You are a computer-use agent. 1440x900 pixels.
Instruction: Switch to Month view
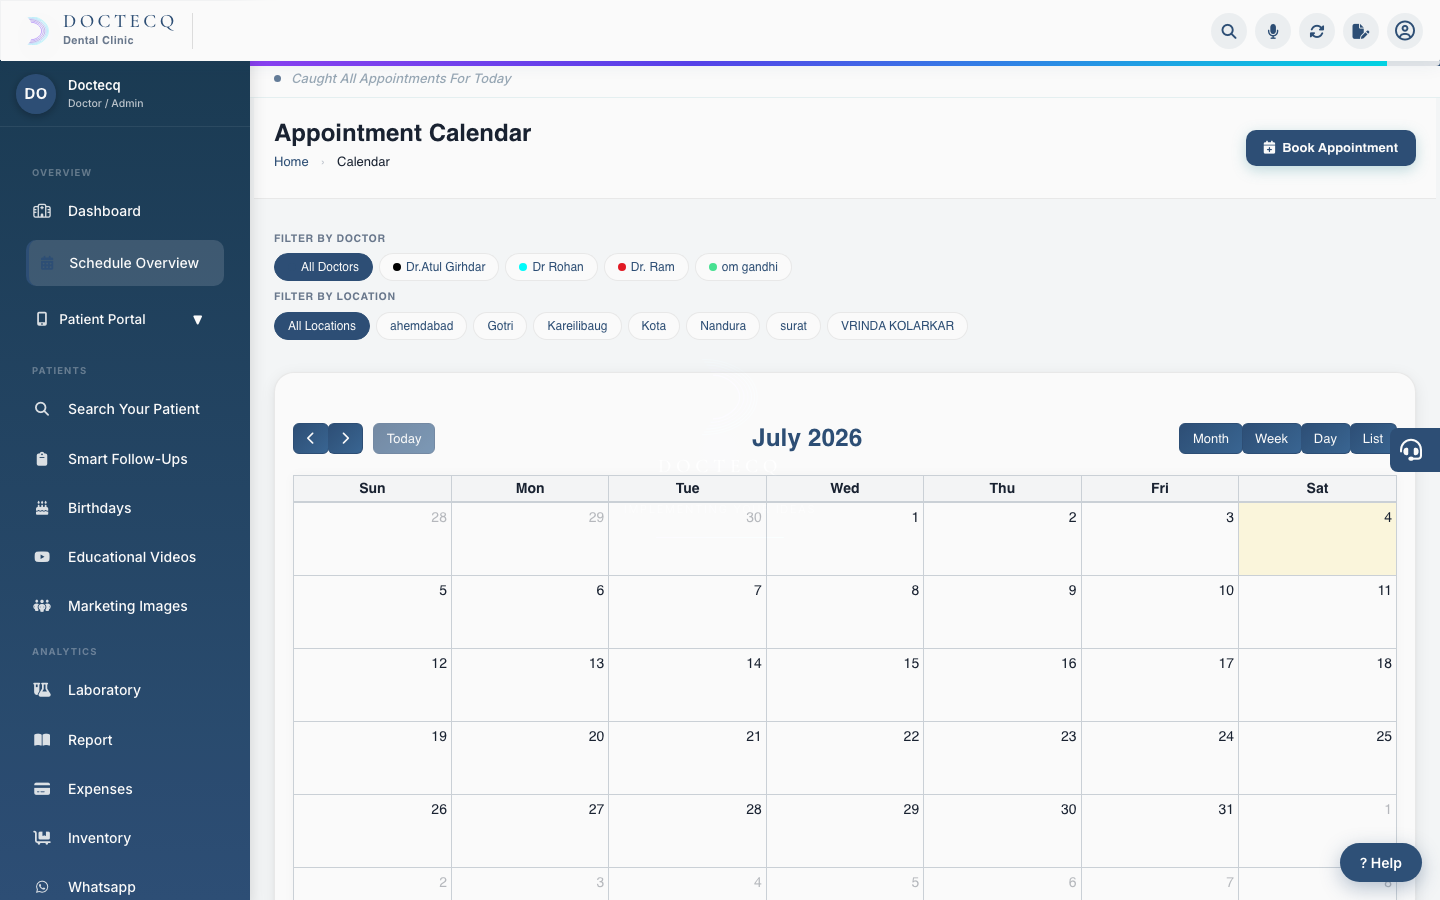click(1210, 438)
